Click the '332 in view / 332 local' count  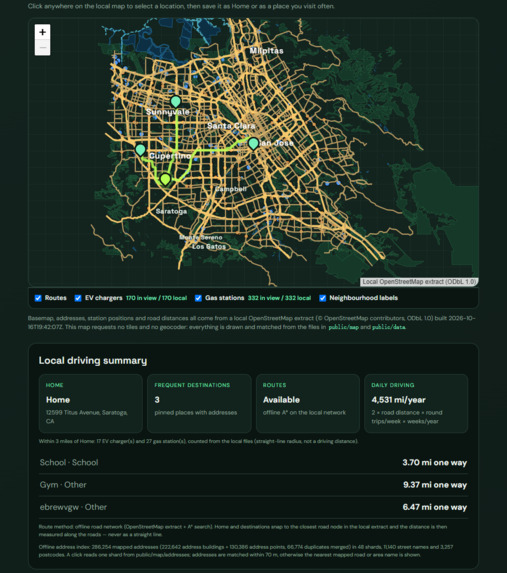click(279, 298)
